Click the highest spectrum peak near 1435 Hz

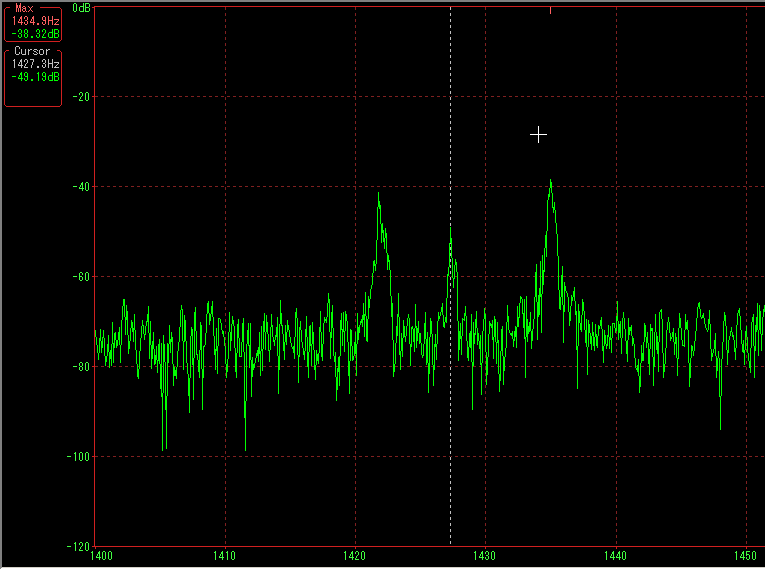[551, 182]
